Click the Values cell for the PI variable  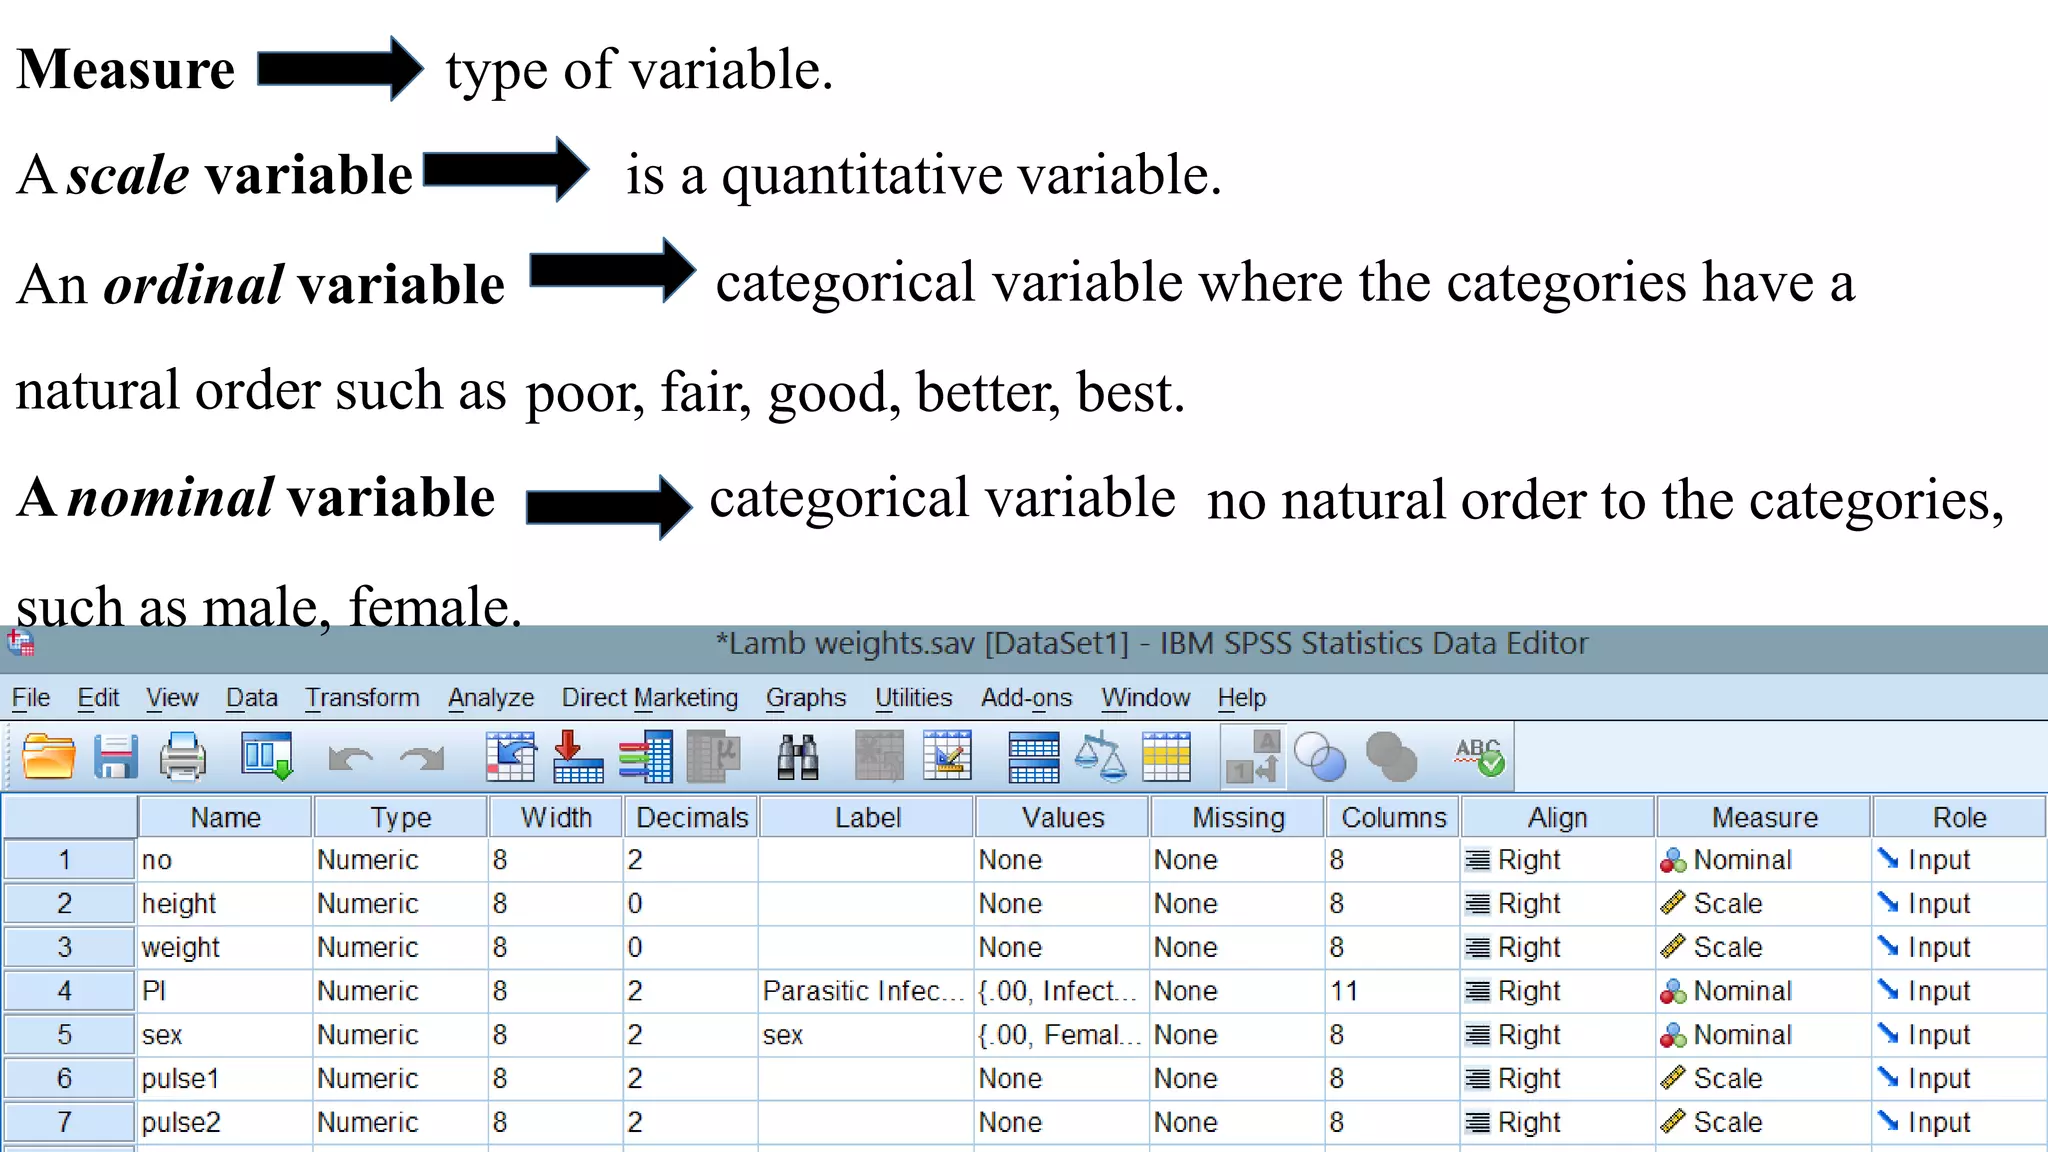click(x=1060, y=991)
